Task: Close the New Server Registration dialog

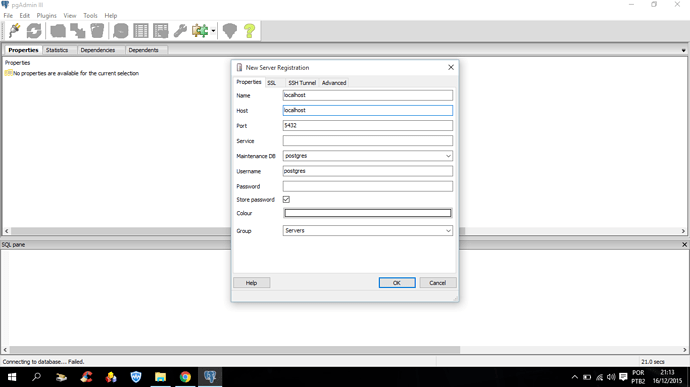Action: 451,67
